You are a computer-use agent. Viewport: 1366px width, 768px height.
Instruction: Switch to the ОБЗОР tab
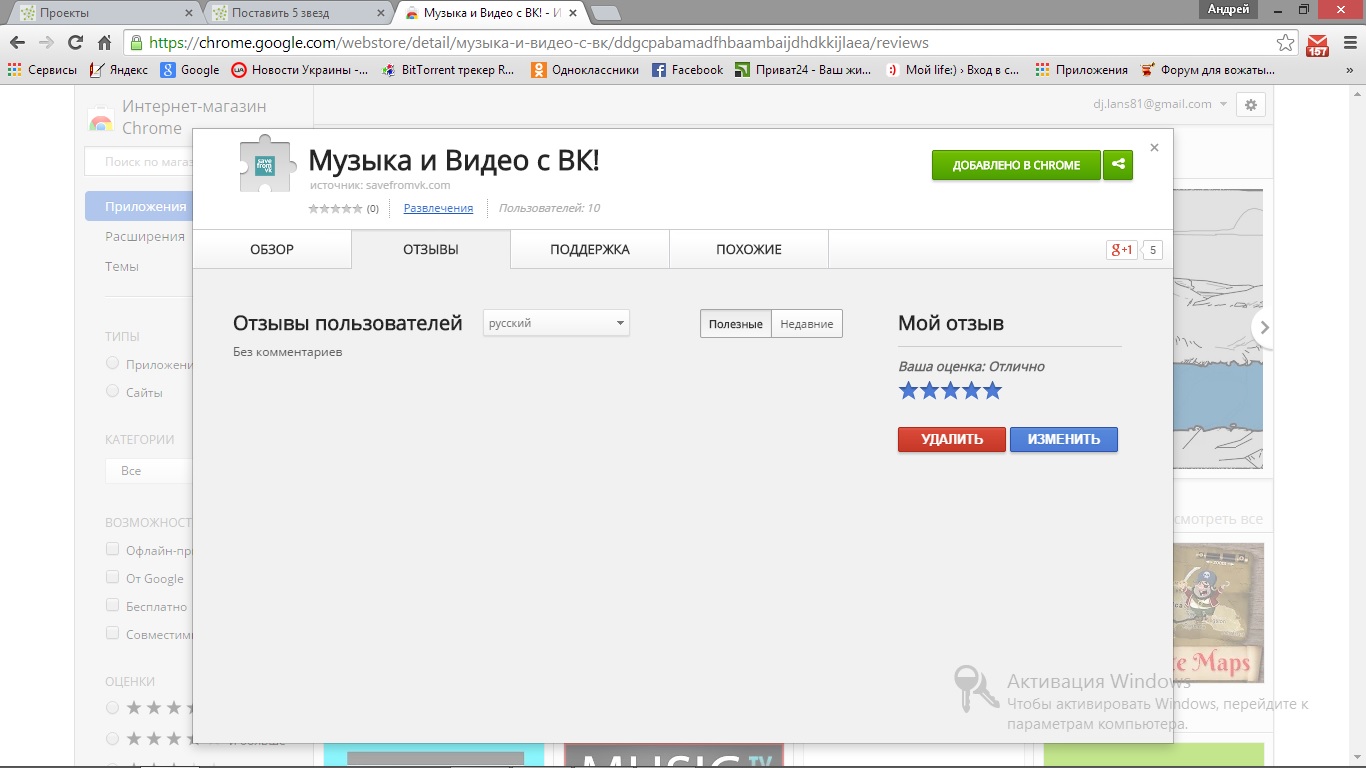point(272,249)
